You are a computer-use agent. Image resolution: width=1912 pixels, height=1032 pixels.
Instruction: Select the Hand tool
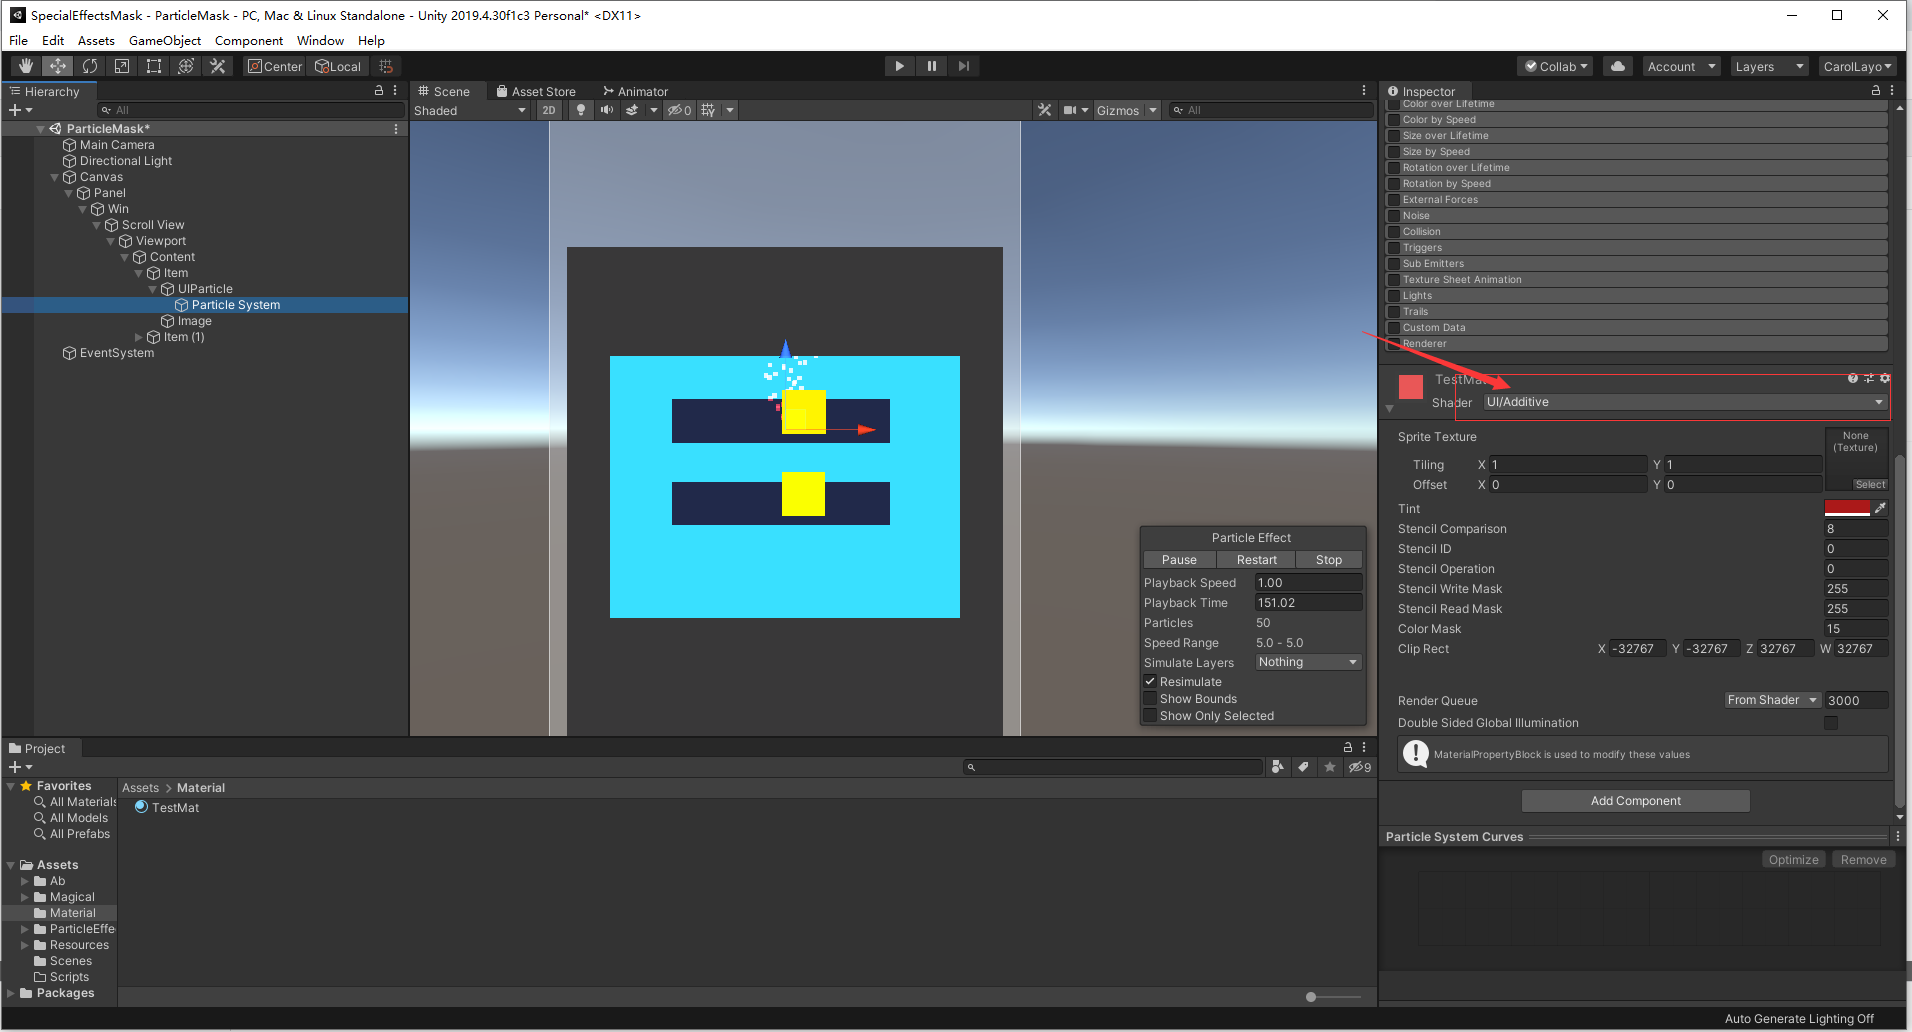[x=26, y=66]
